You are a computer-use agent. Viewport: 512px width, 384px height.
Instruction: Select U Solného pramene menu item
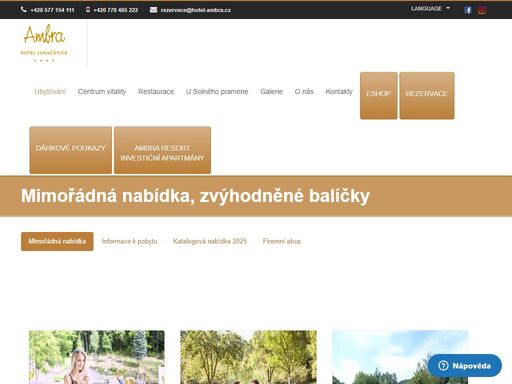[217, 91]
